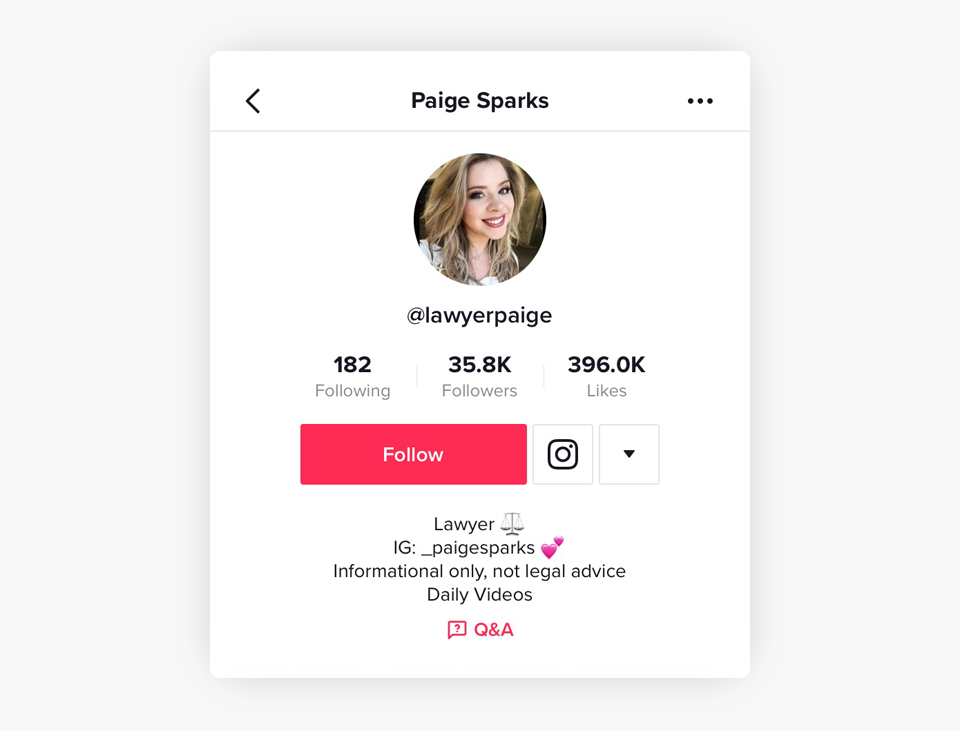960x731 pixels.
Task: View Paige Sparks' profile picture
Action: [x=480, y=219]
